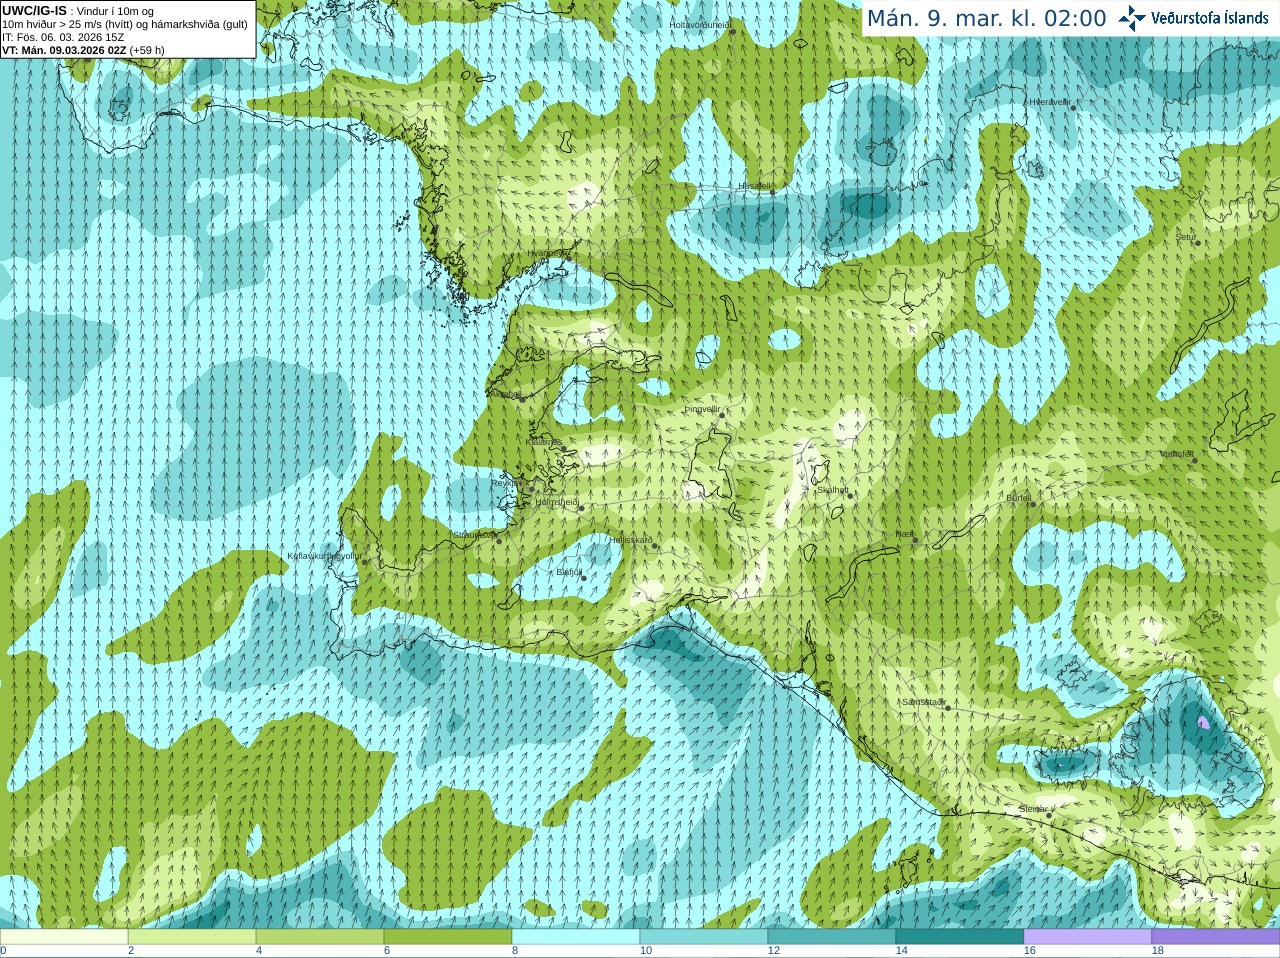Click the Sámsstaðir station label
The width and height of the screenshot is (1280, 958).
[923, 702]
